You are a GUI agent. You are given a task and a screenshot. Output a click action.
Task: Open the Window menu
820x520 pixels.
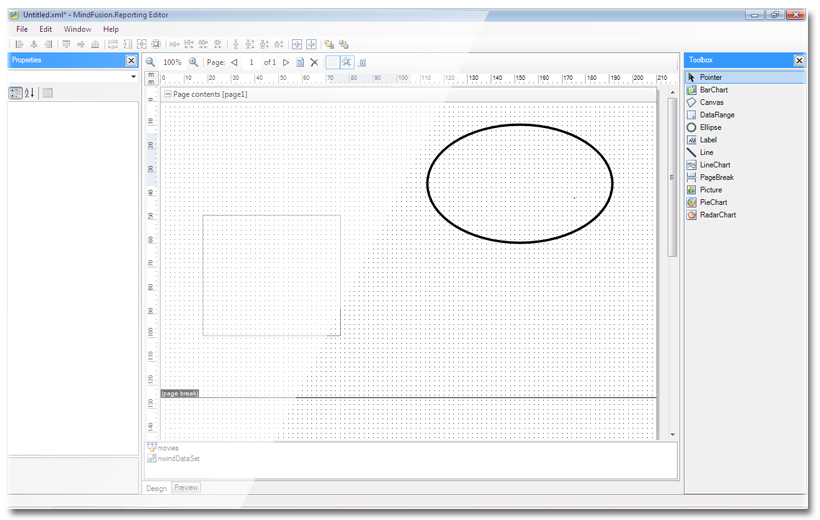[77, 29]
